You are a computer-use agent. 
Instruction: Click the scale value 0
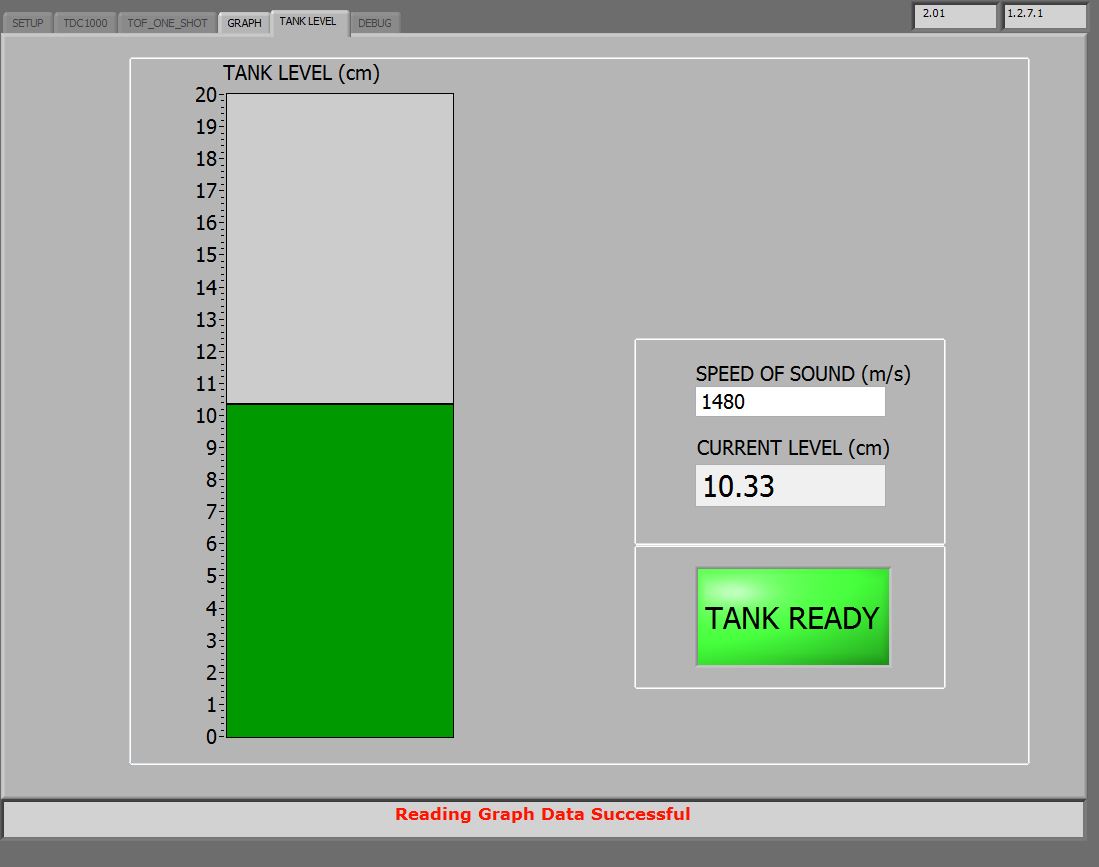coord(211,737)
